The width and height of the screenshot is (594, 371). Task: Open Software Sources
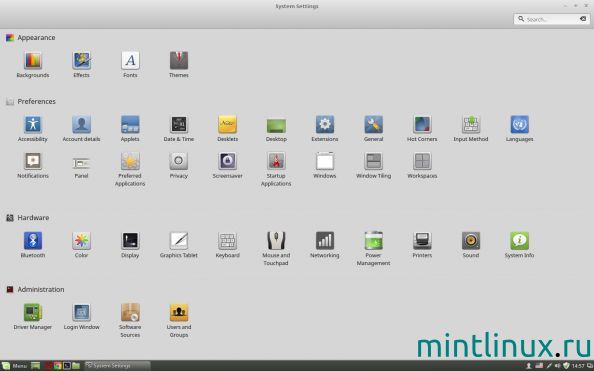click(130, 321)
